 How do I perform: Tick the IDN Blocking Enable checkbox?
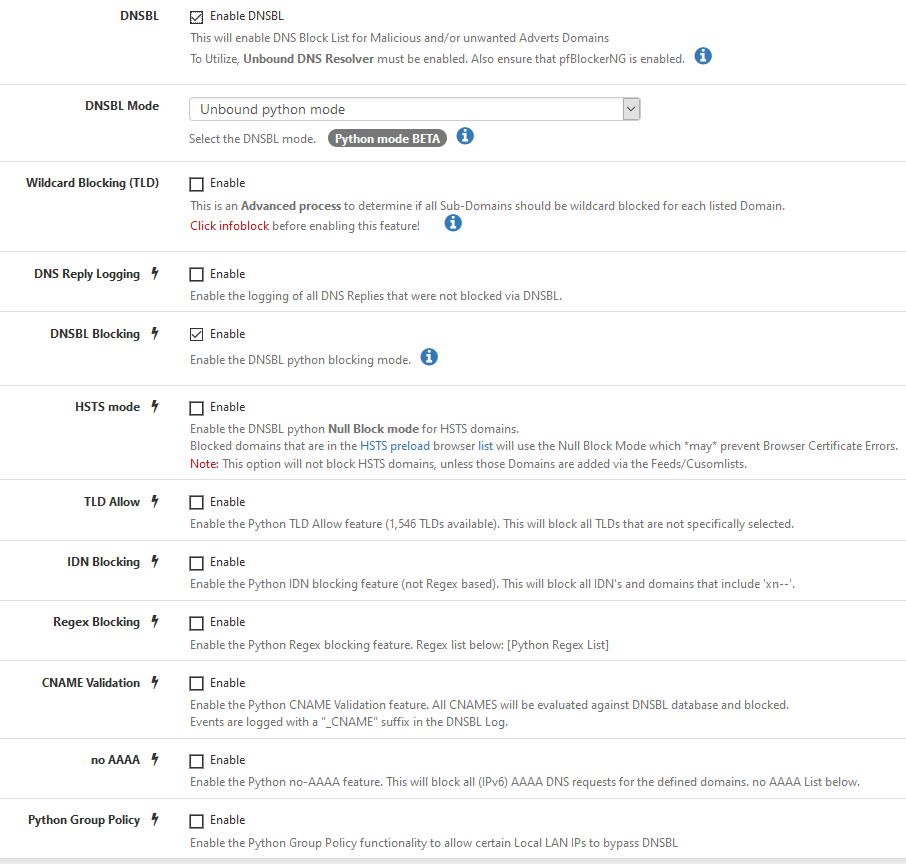pyautogui.click(x=196, y=563)
